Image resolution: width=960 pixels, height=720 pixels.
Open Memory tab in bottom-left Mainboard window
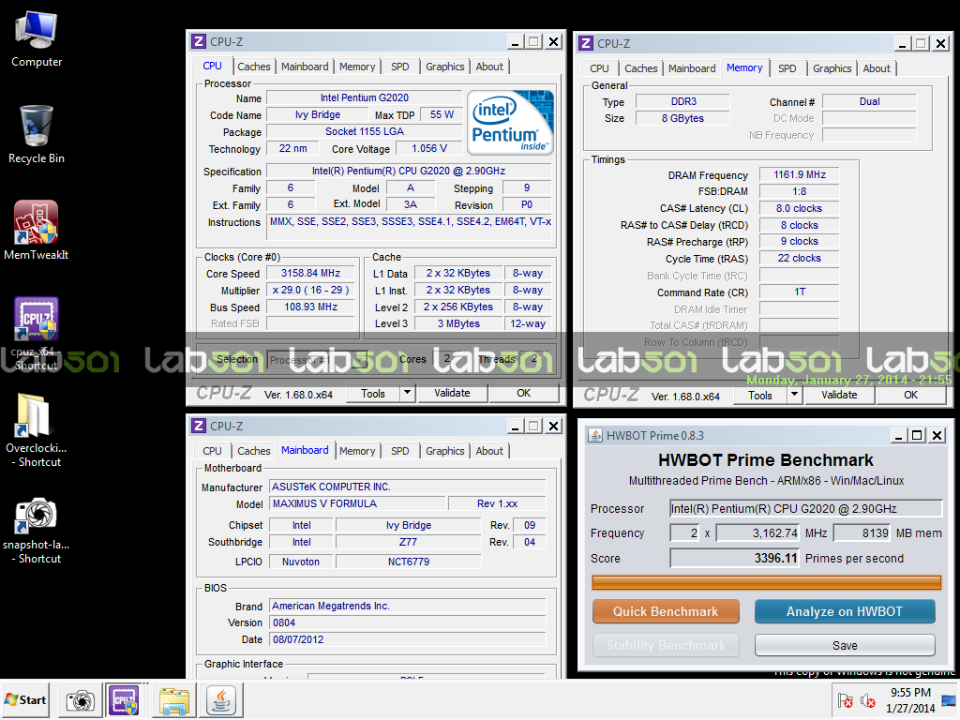(357, 451)
